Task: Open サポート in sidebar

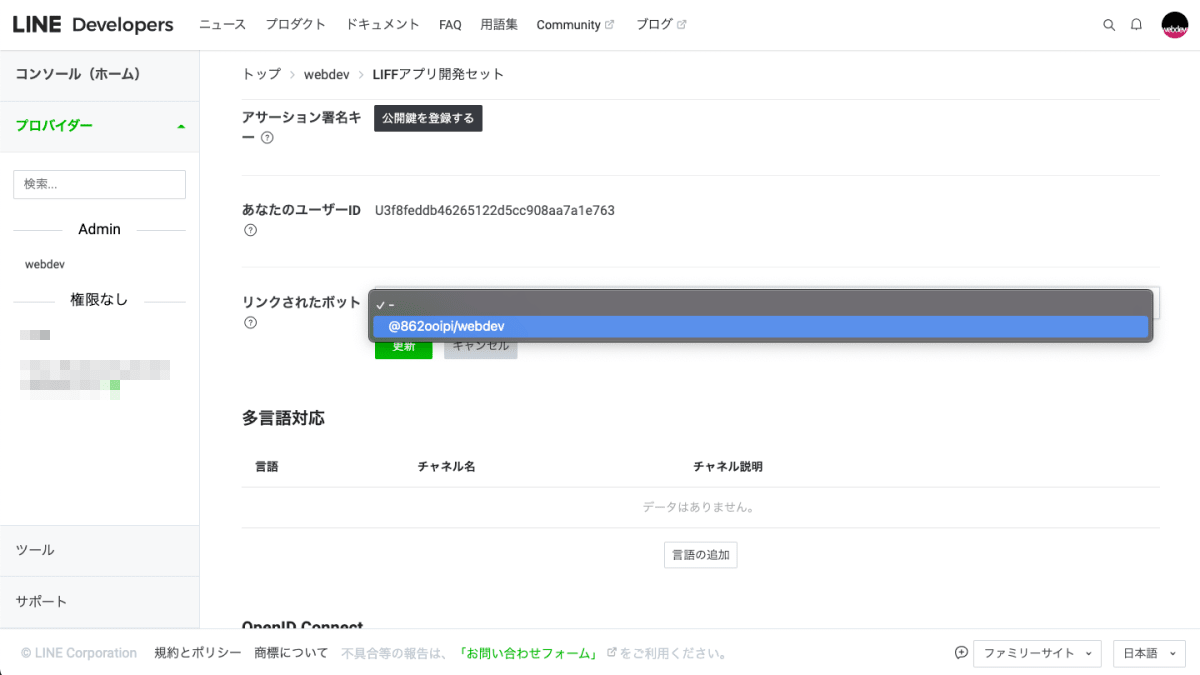Action: point(100,602)
